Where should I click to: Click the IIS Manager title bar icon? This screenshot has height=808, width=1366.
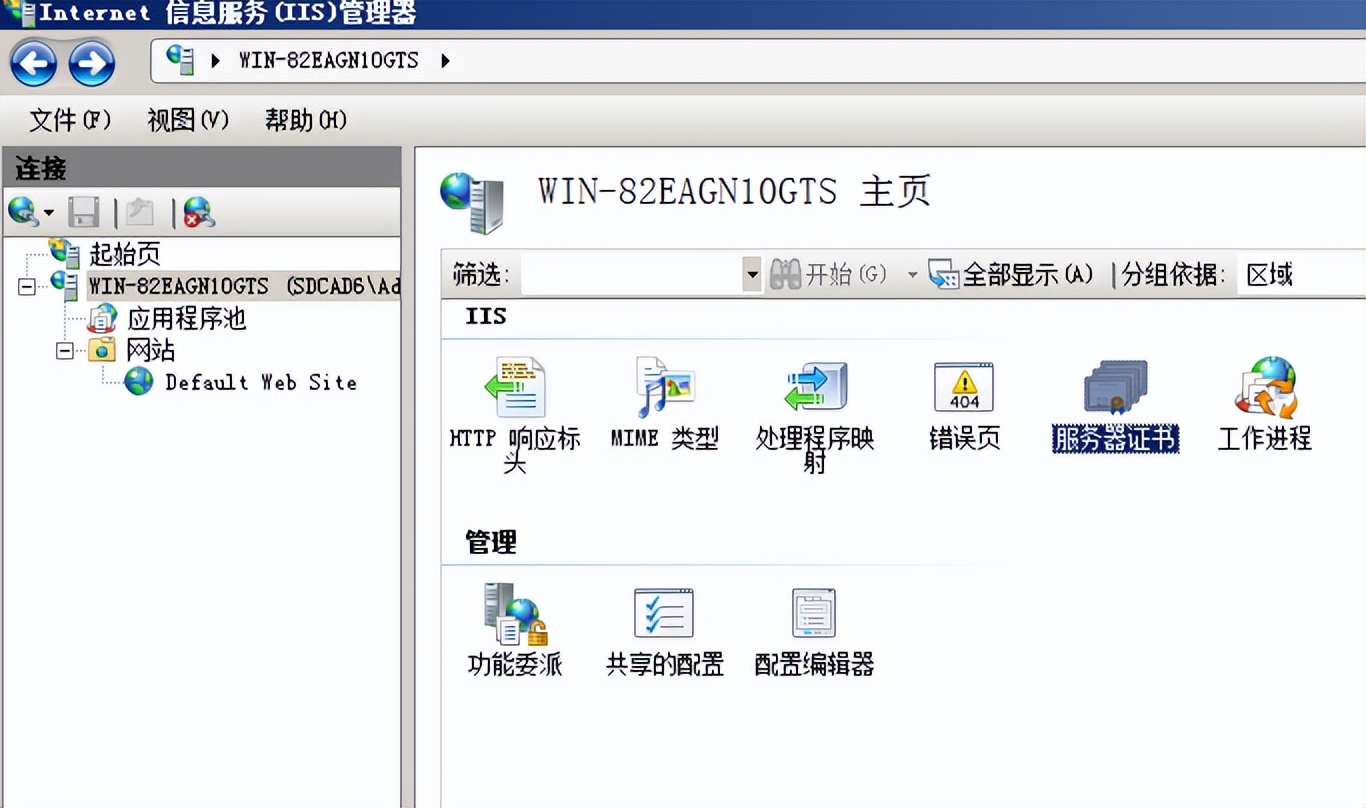click(x=18, y=13)
